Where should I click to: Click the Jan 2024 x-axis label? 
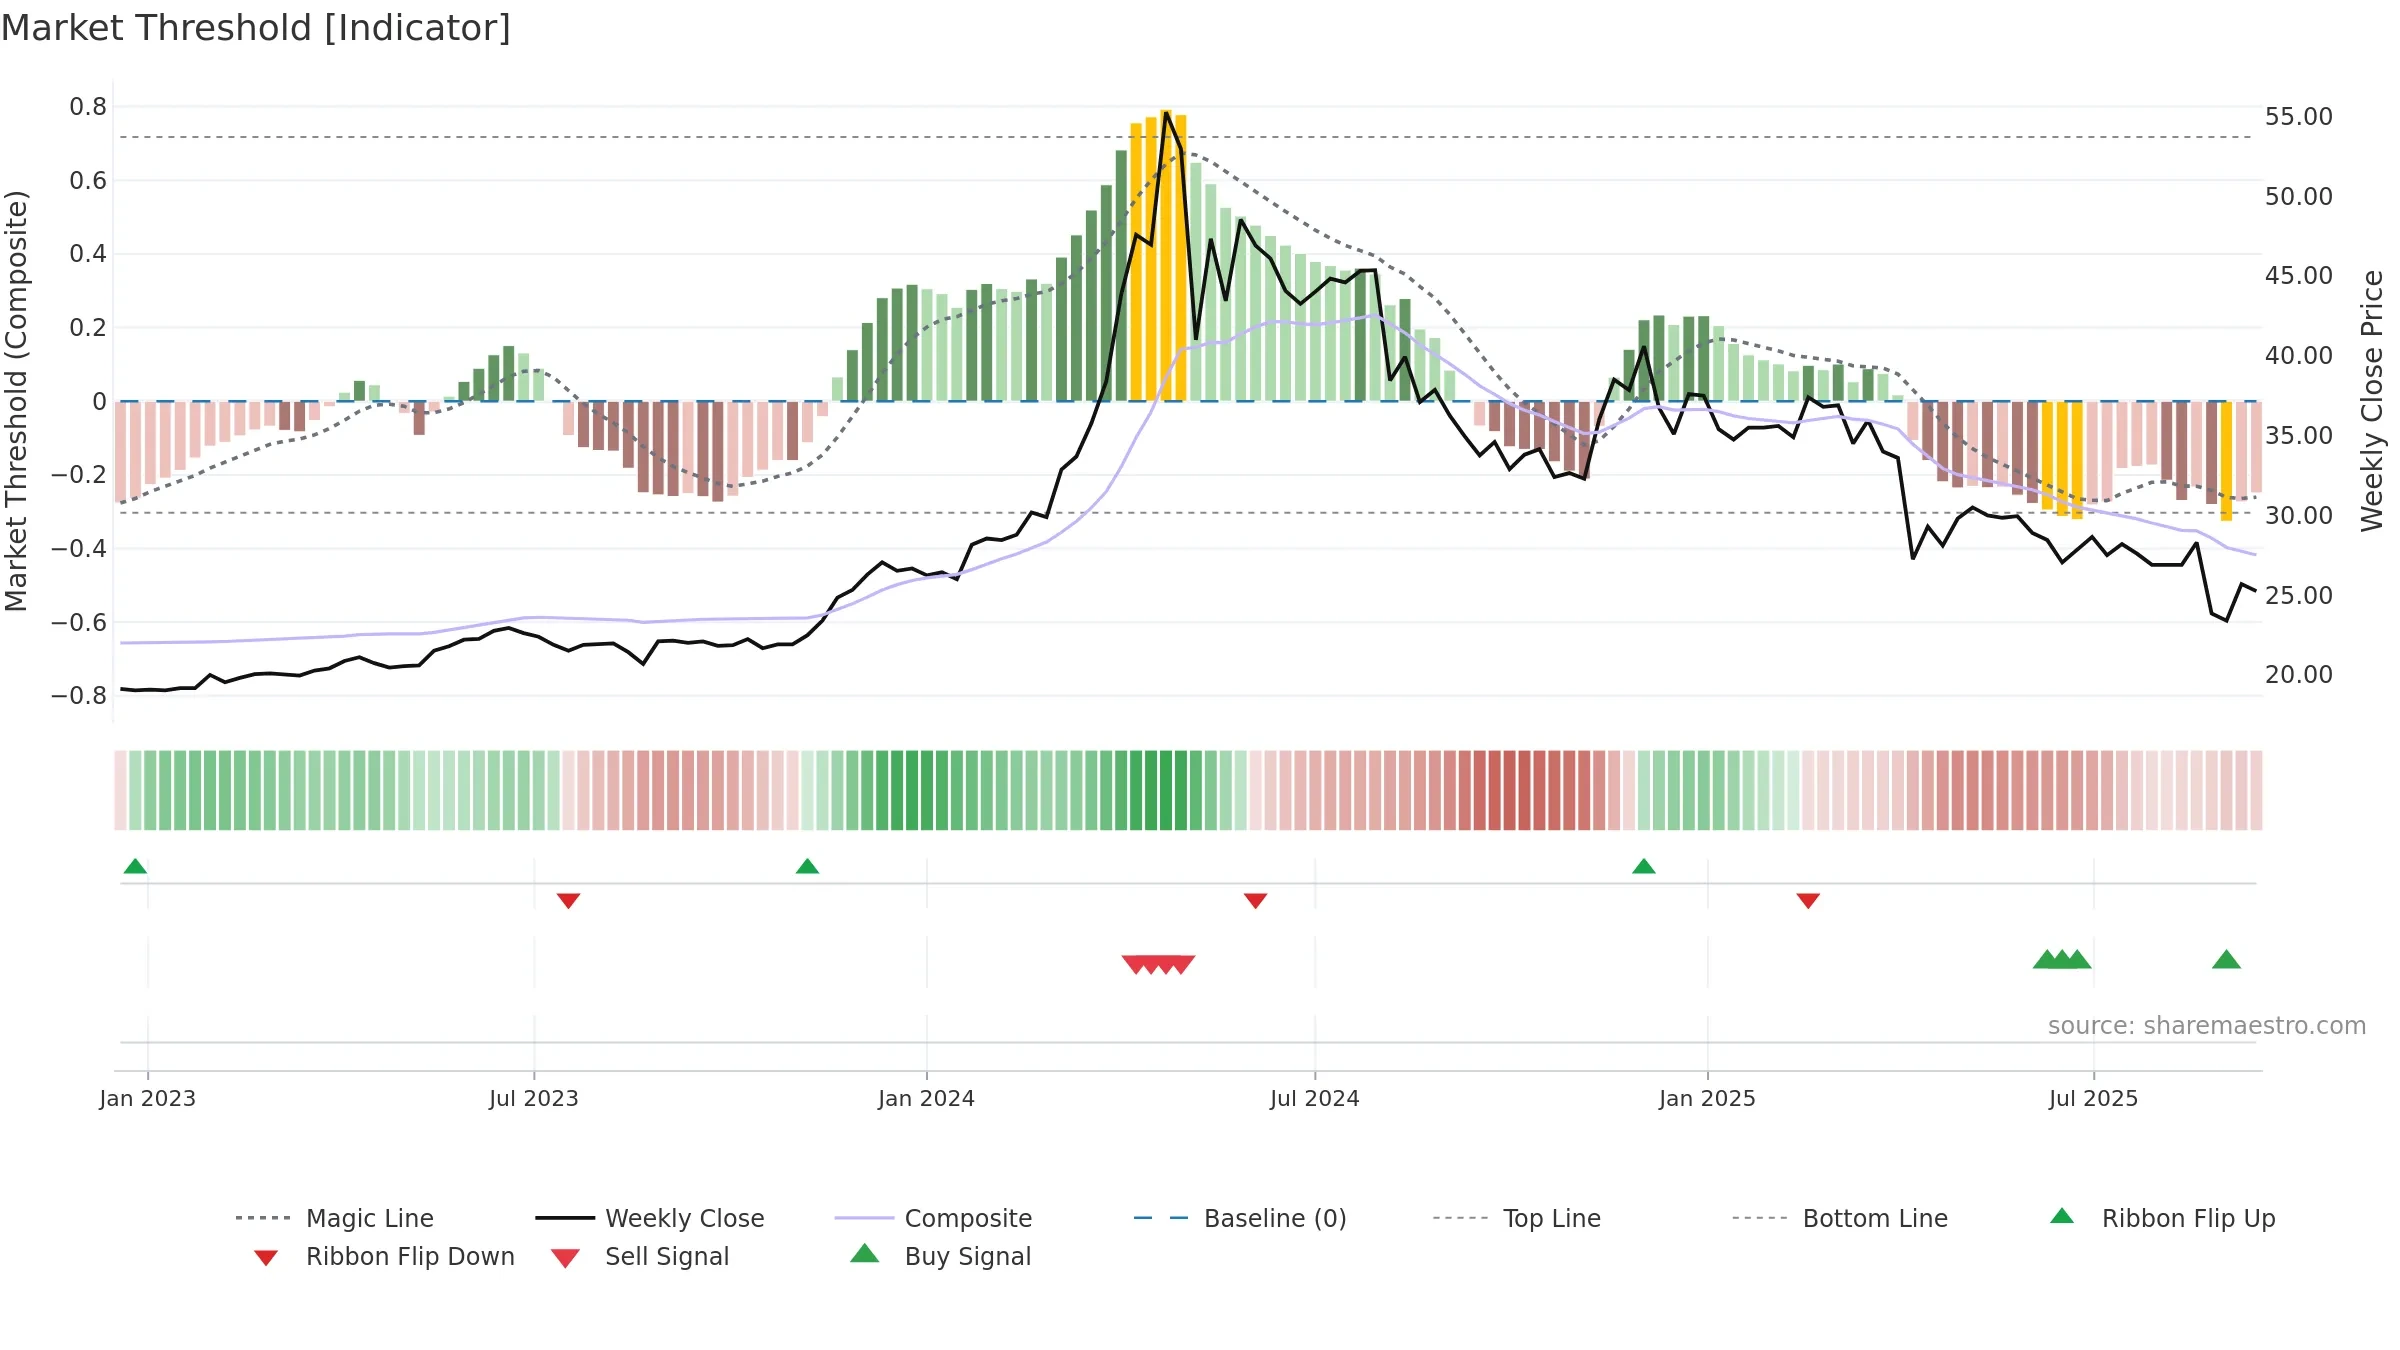[x=926, y=1098]
